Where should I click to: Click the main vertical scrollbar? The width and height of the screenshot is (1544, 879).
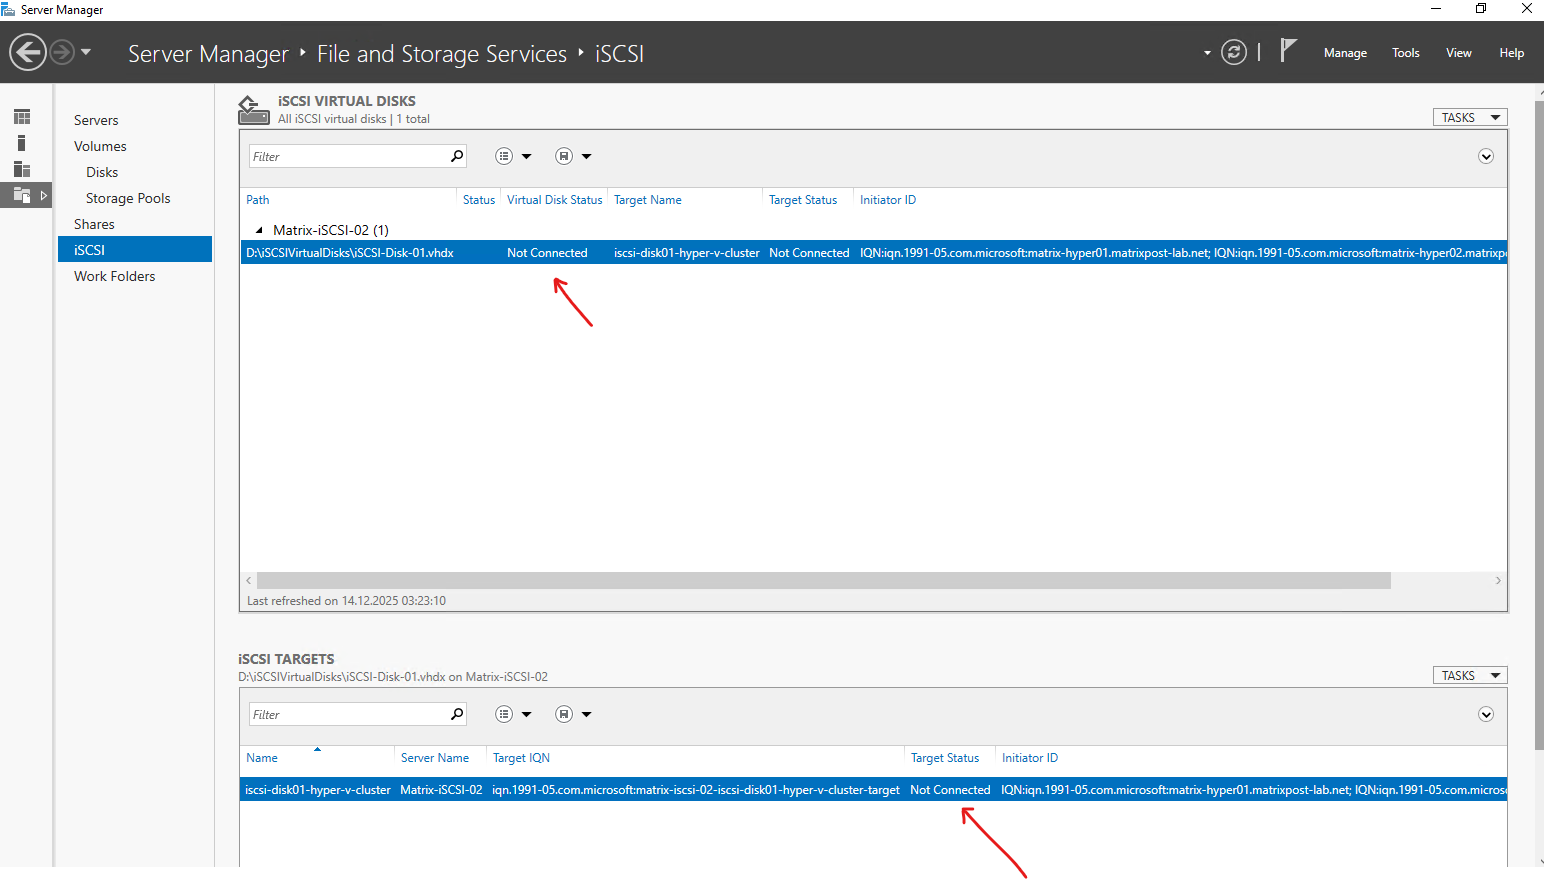point(1539,424)
